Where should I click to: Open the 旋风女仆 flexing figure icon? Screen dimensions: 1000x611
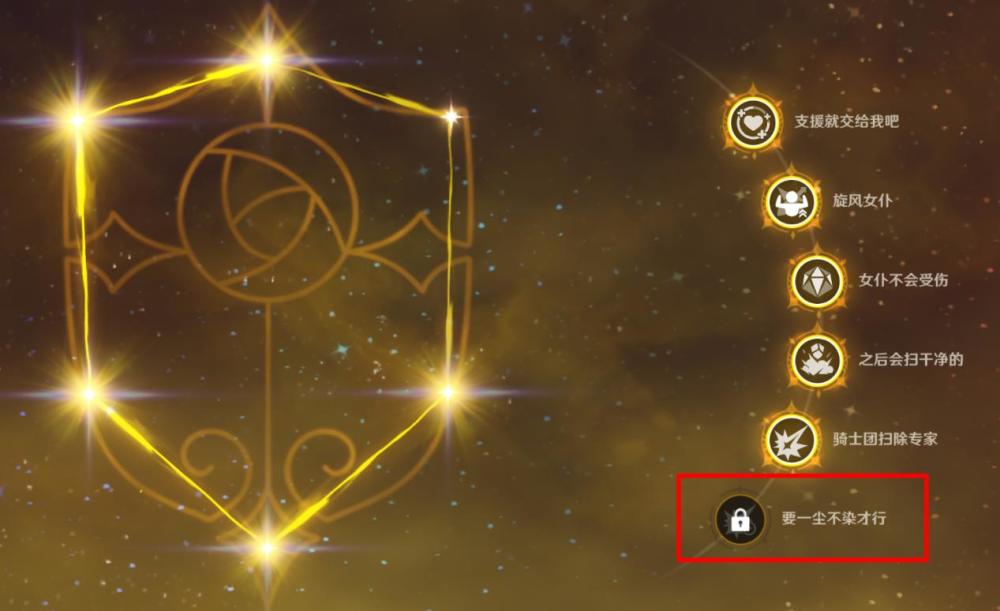[x=791, y=202]
